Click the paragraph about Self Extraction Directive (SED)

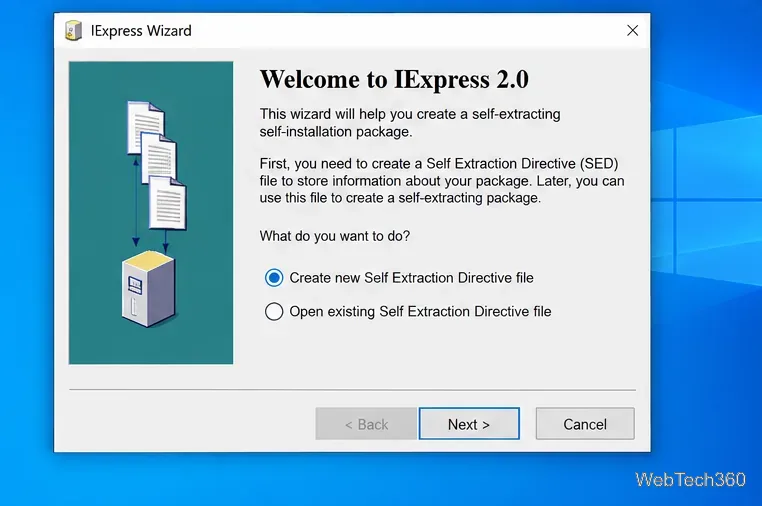coord(442,181)
